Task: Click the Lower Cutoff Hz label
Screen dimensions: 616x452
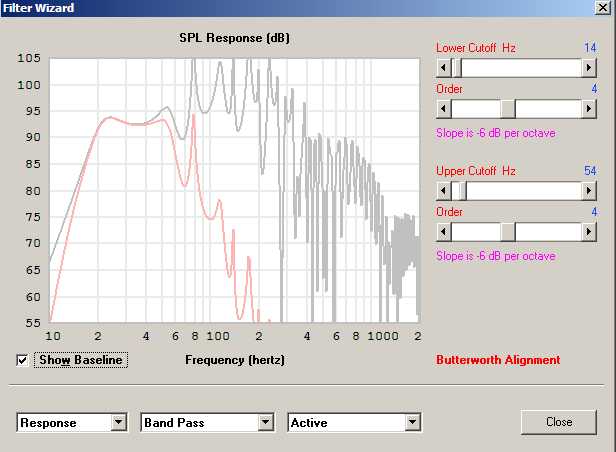Action: click(x=476, y=48)
